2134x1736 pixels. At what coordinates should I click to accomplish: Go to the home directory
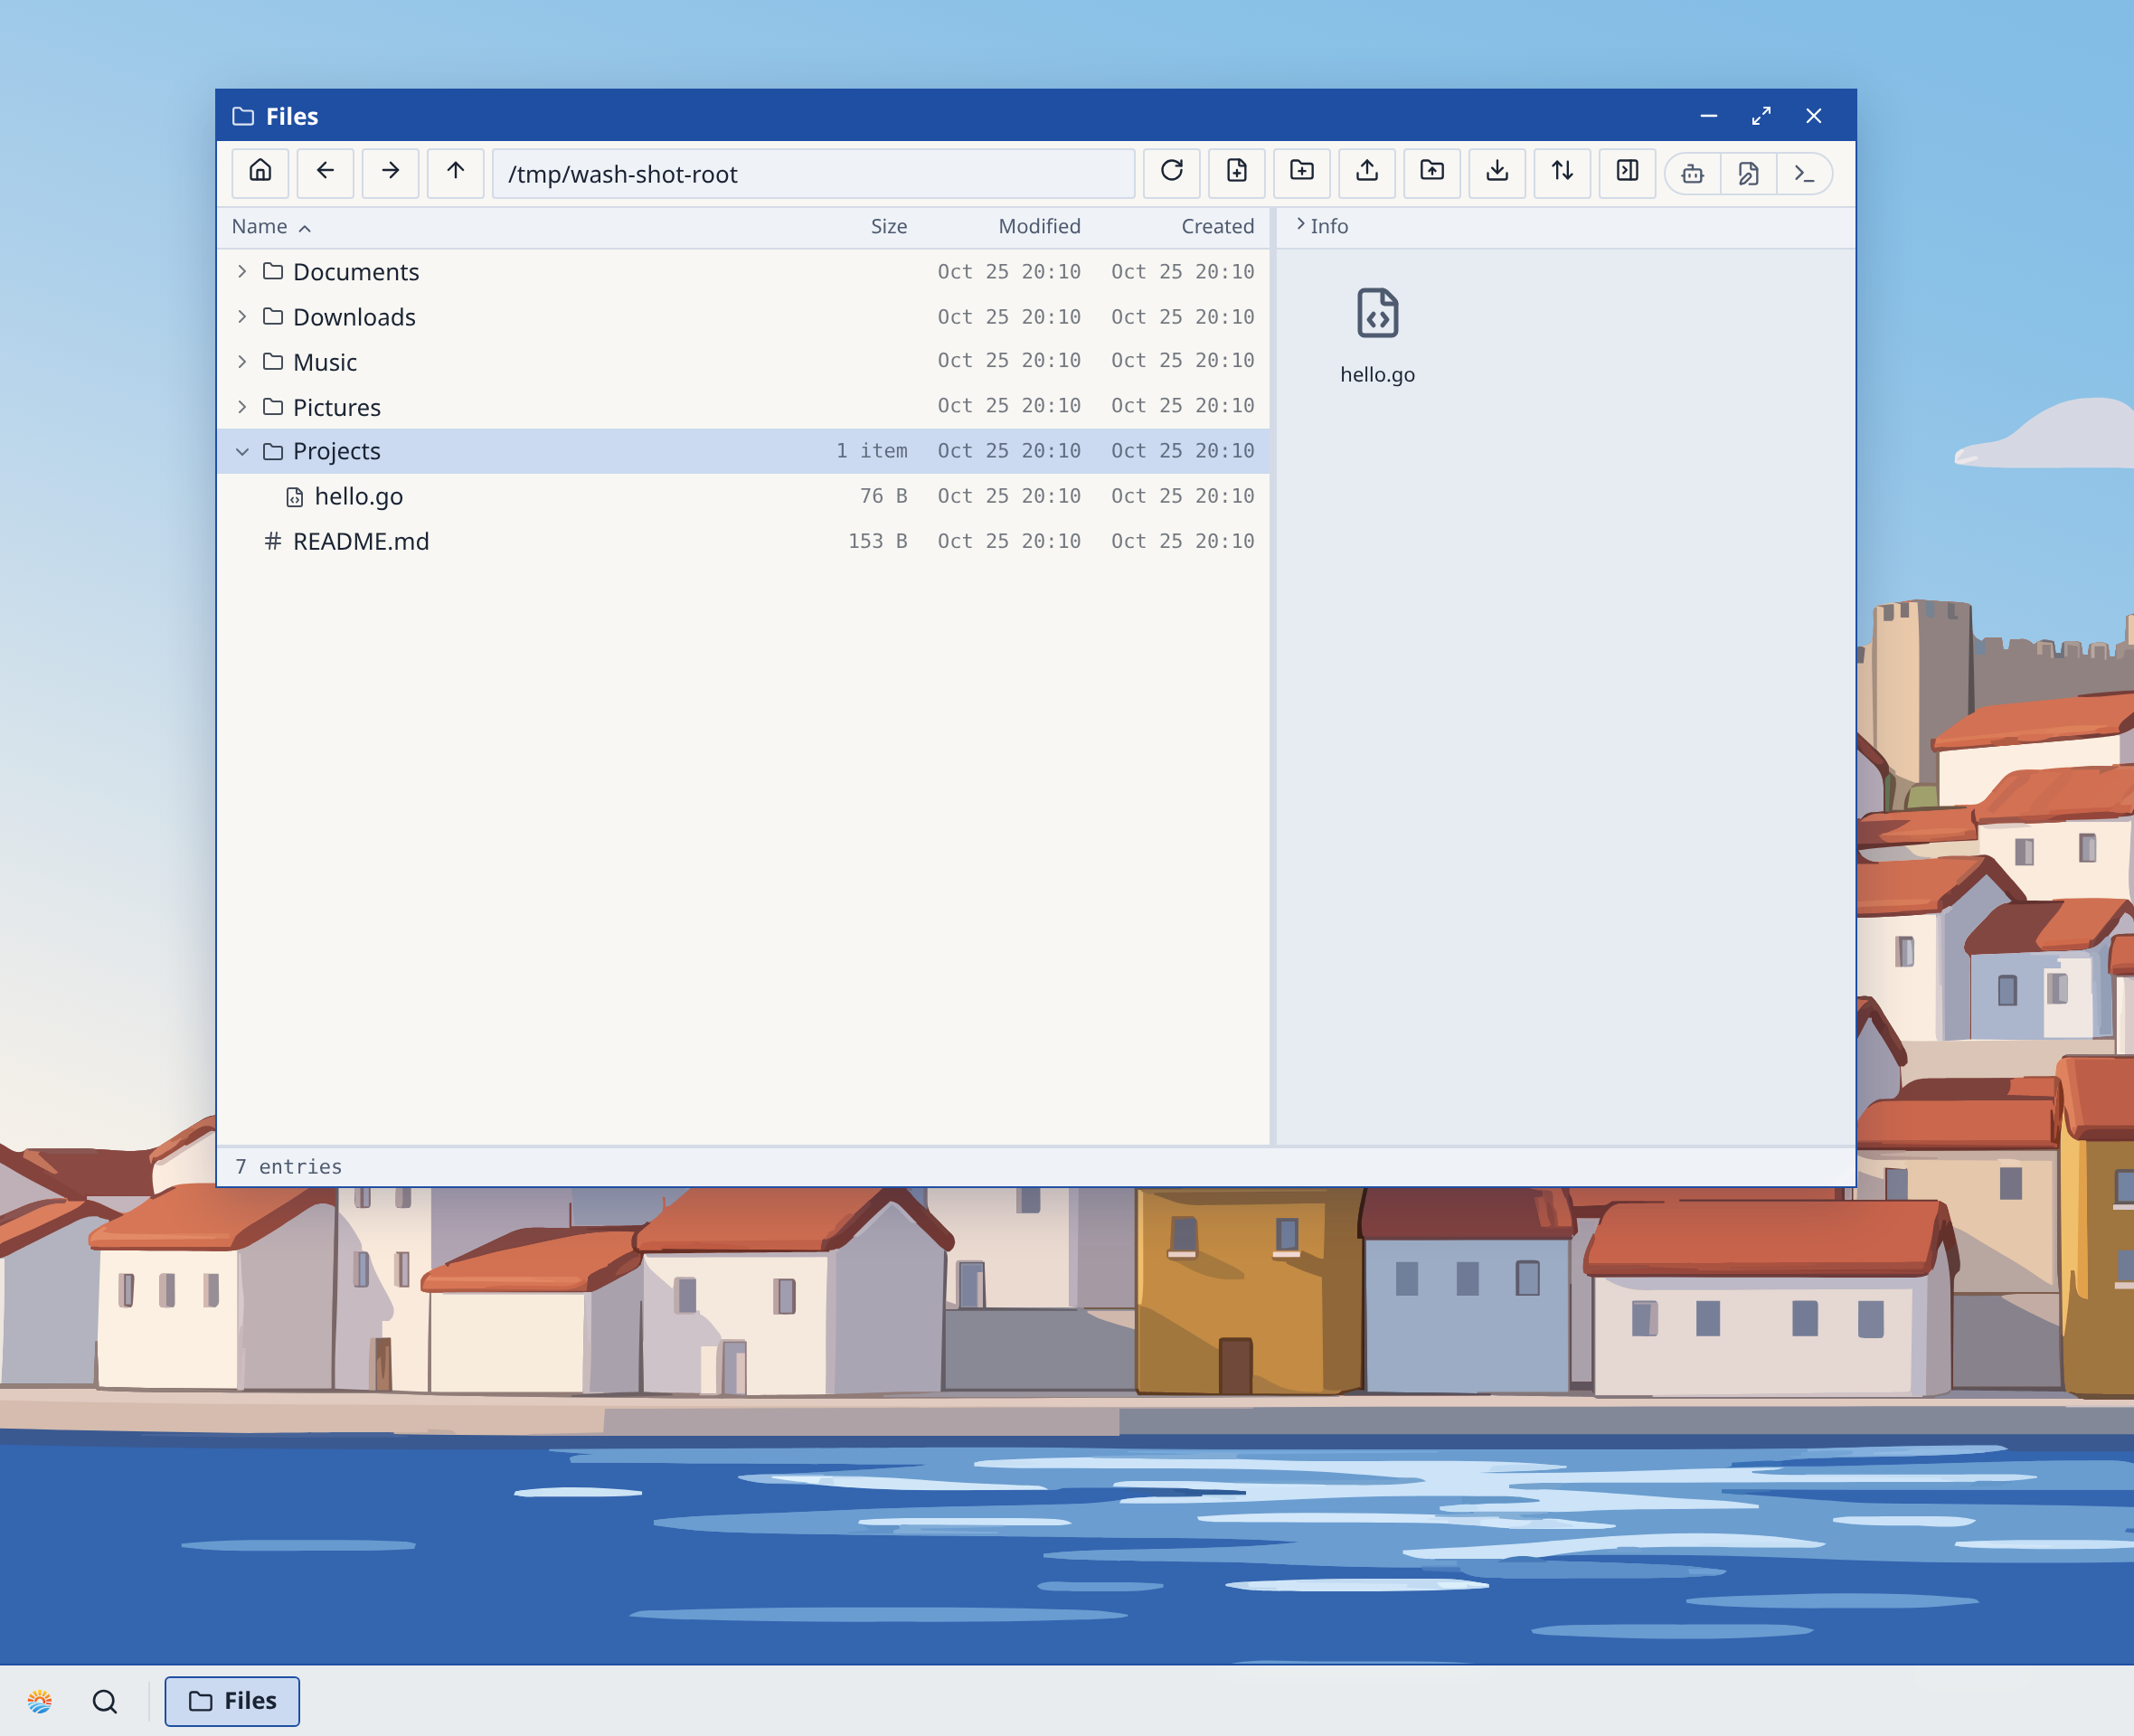(260, 173)
